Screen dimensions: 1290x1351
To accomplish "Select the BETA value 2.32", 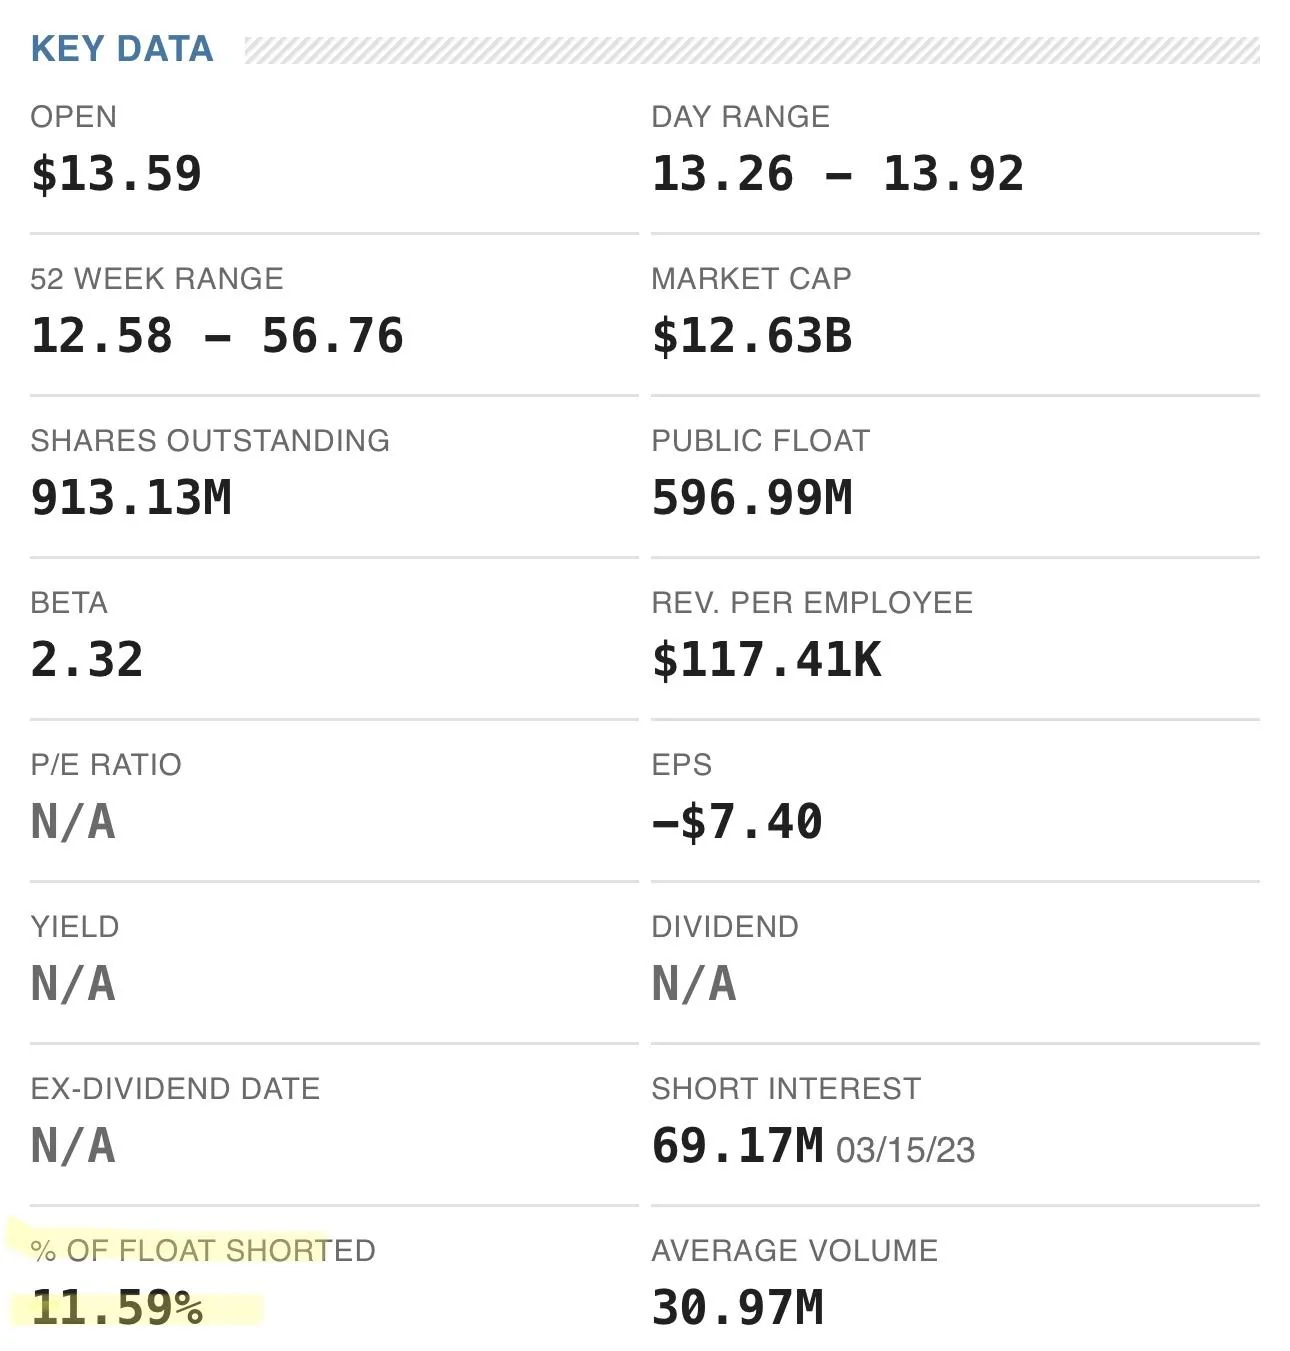I will tap(87, 660).
